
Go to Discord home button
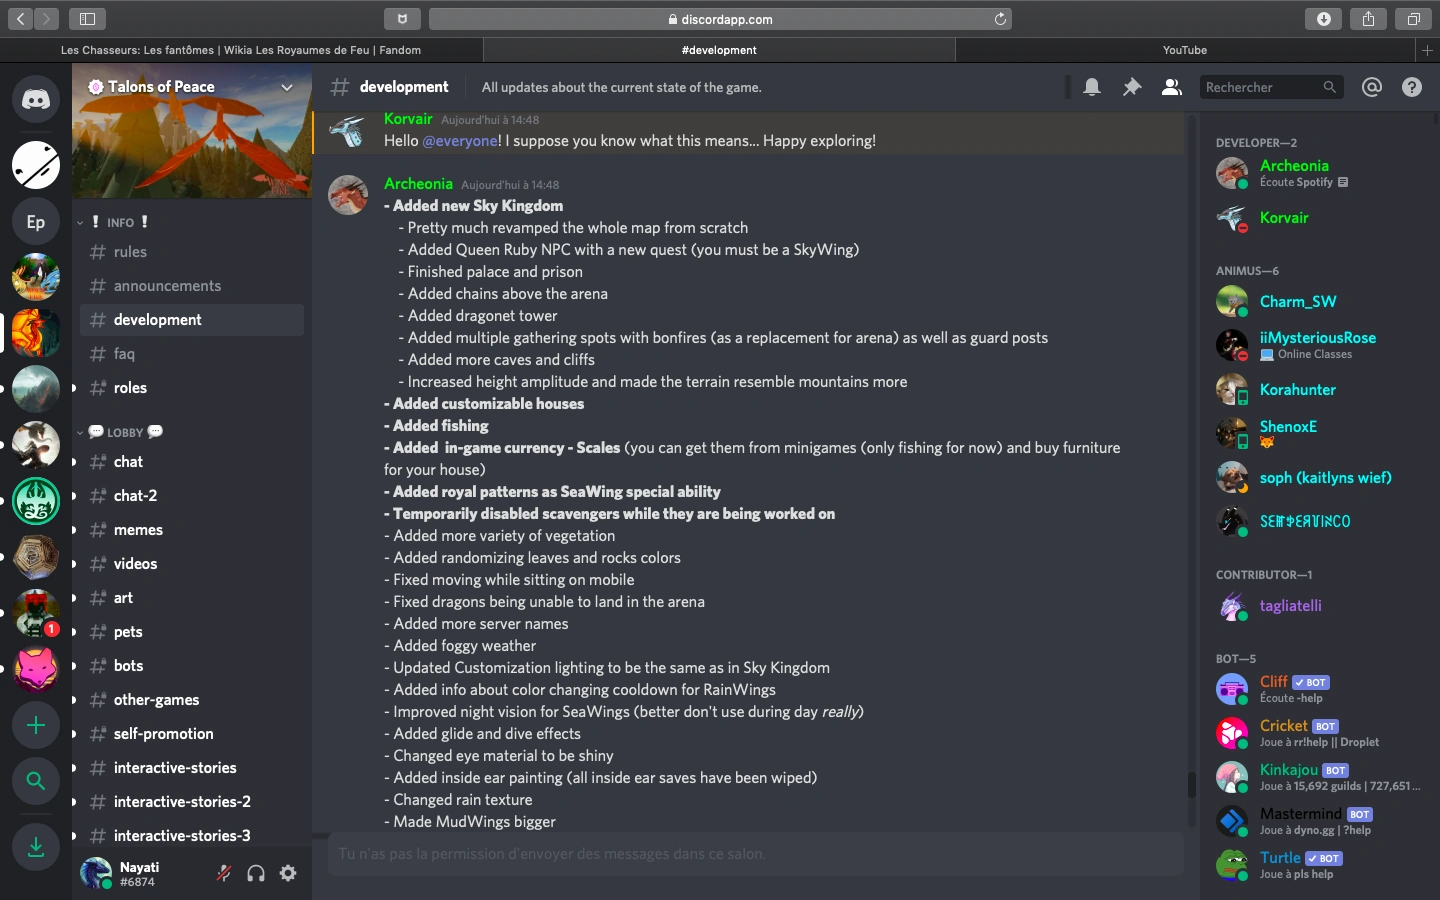(36, 100)
